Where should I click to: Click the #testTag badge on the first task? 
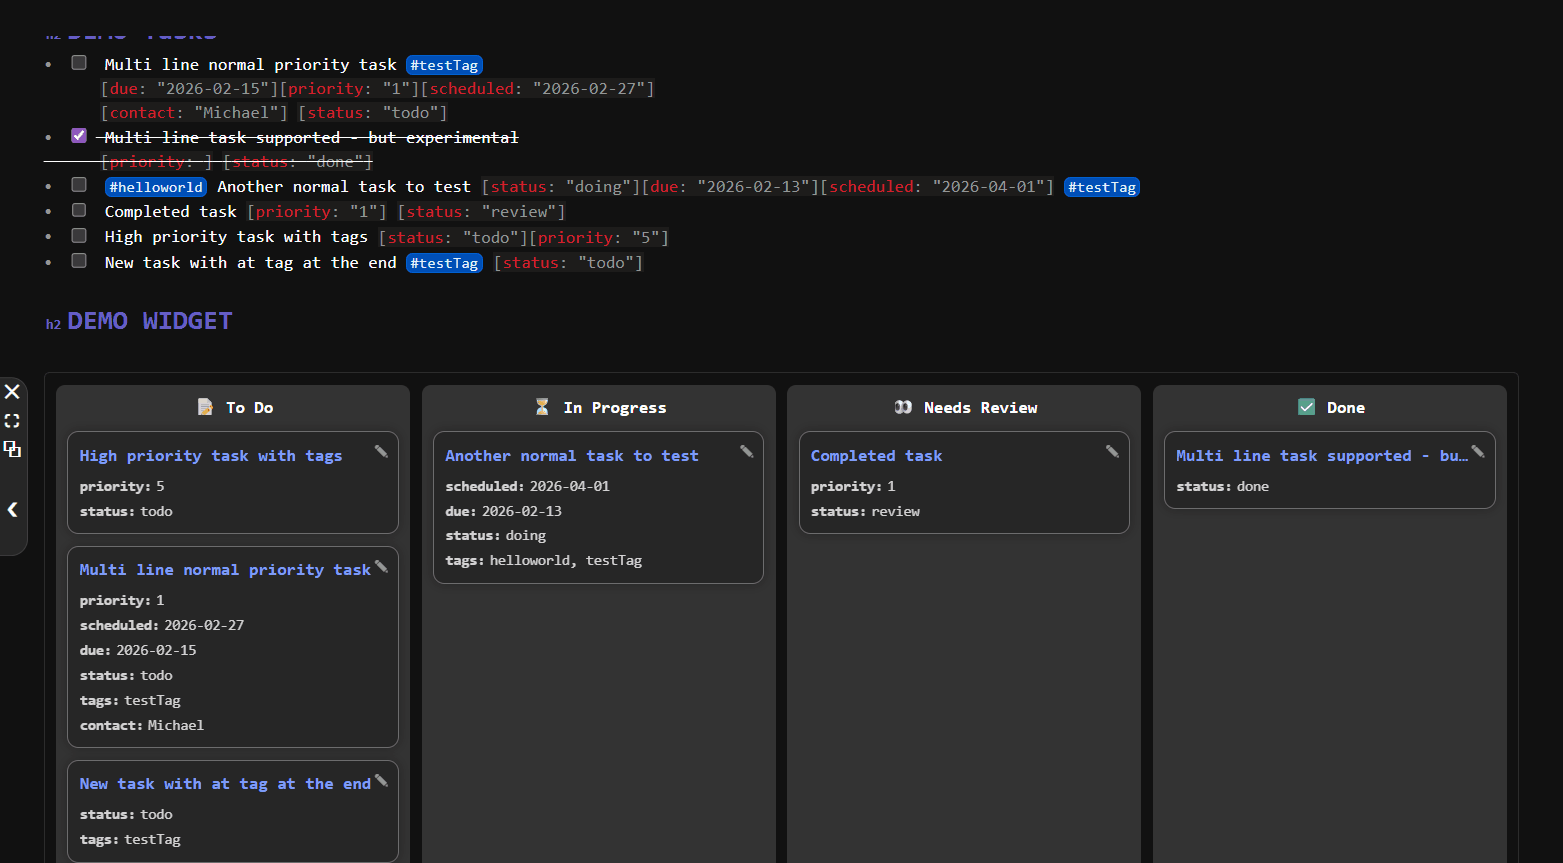[x=444, y=65]
